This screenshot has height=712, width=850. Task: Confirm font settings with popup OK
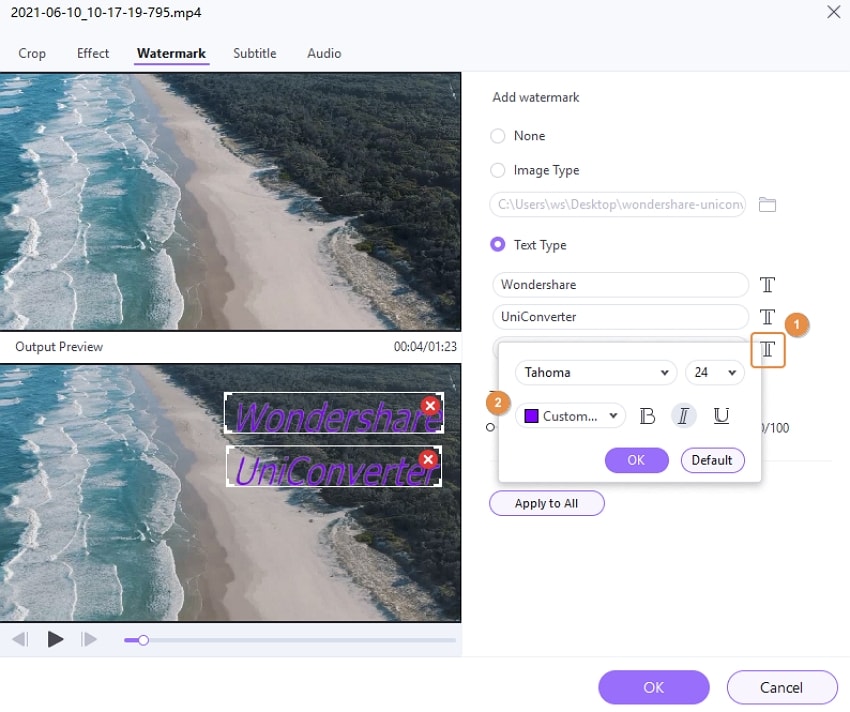pyautogui.click(x=636, y=460)
